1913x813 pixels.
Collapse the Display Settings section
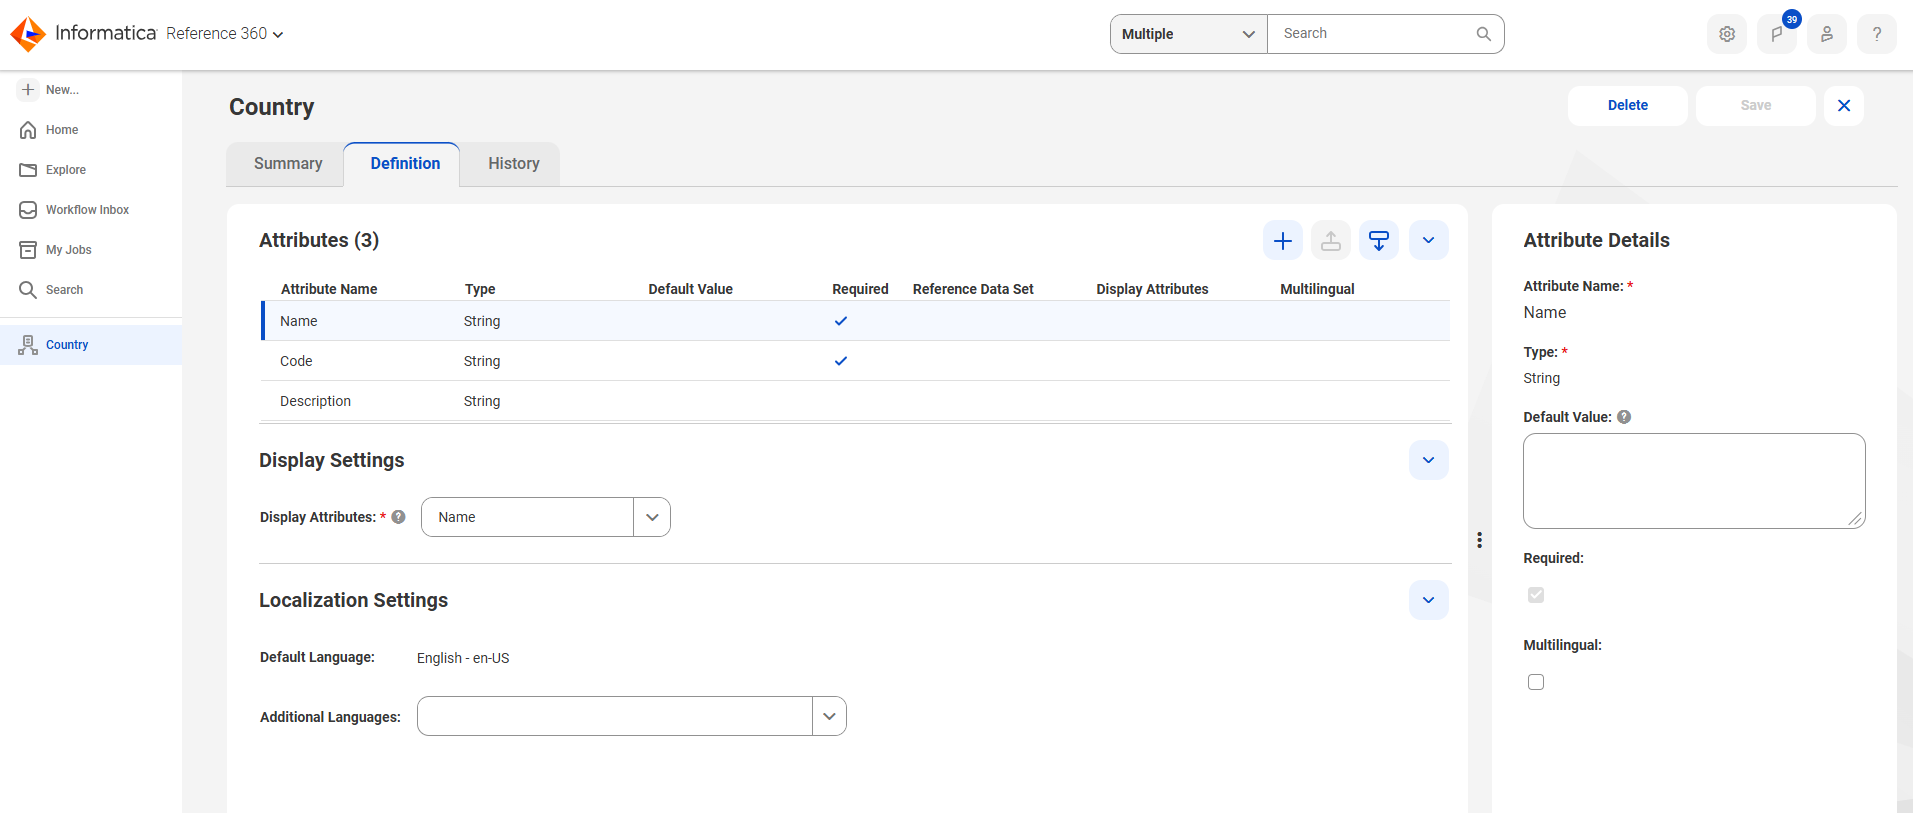[x=1429, y=460]
